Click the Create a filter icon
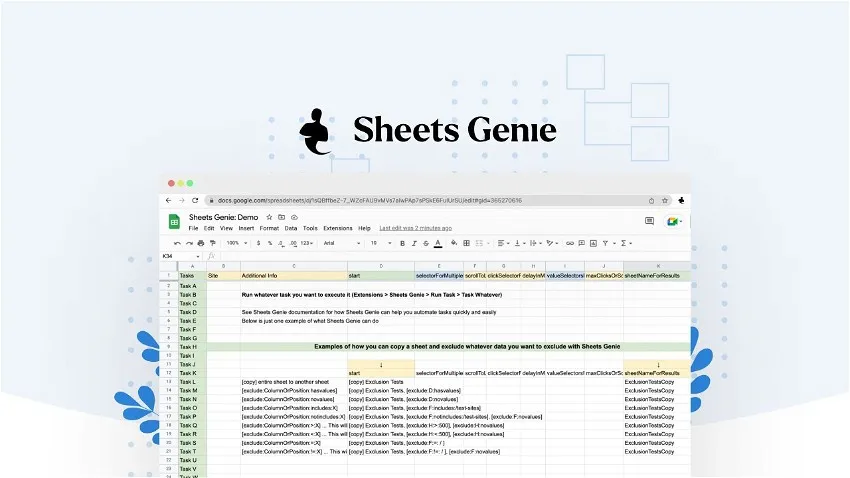850x478 pixels. [606, 243]
